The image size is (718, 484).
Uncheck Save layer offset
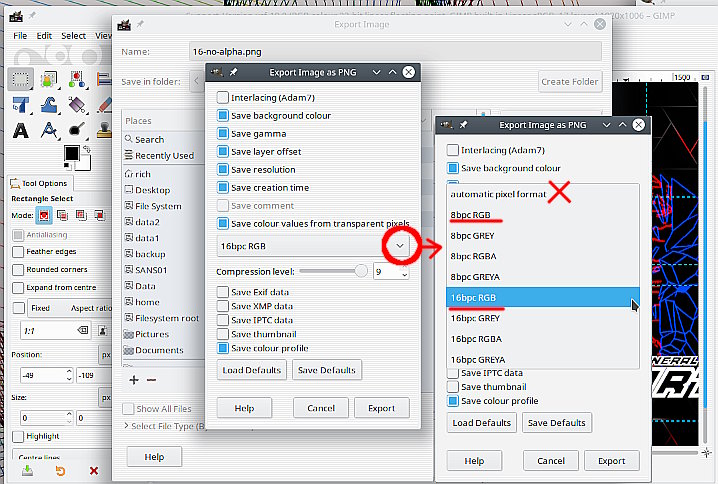223,152
